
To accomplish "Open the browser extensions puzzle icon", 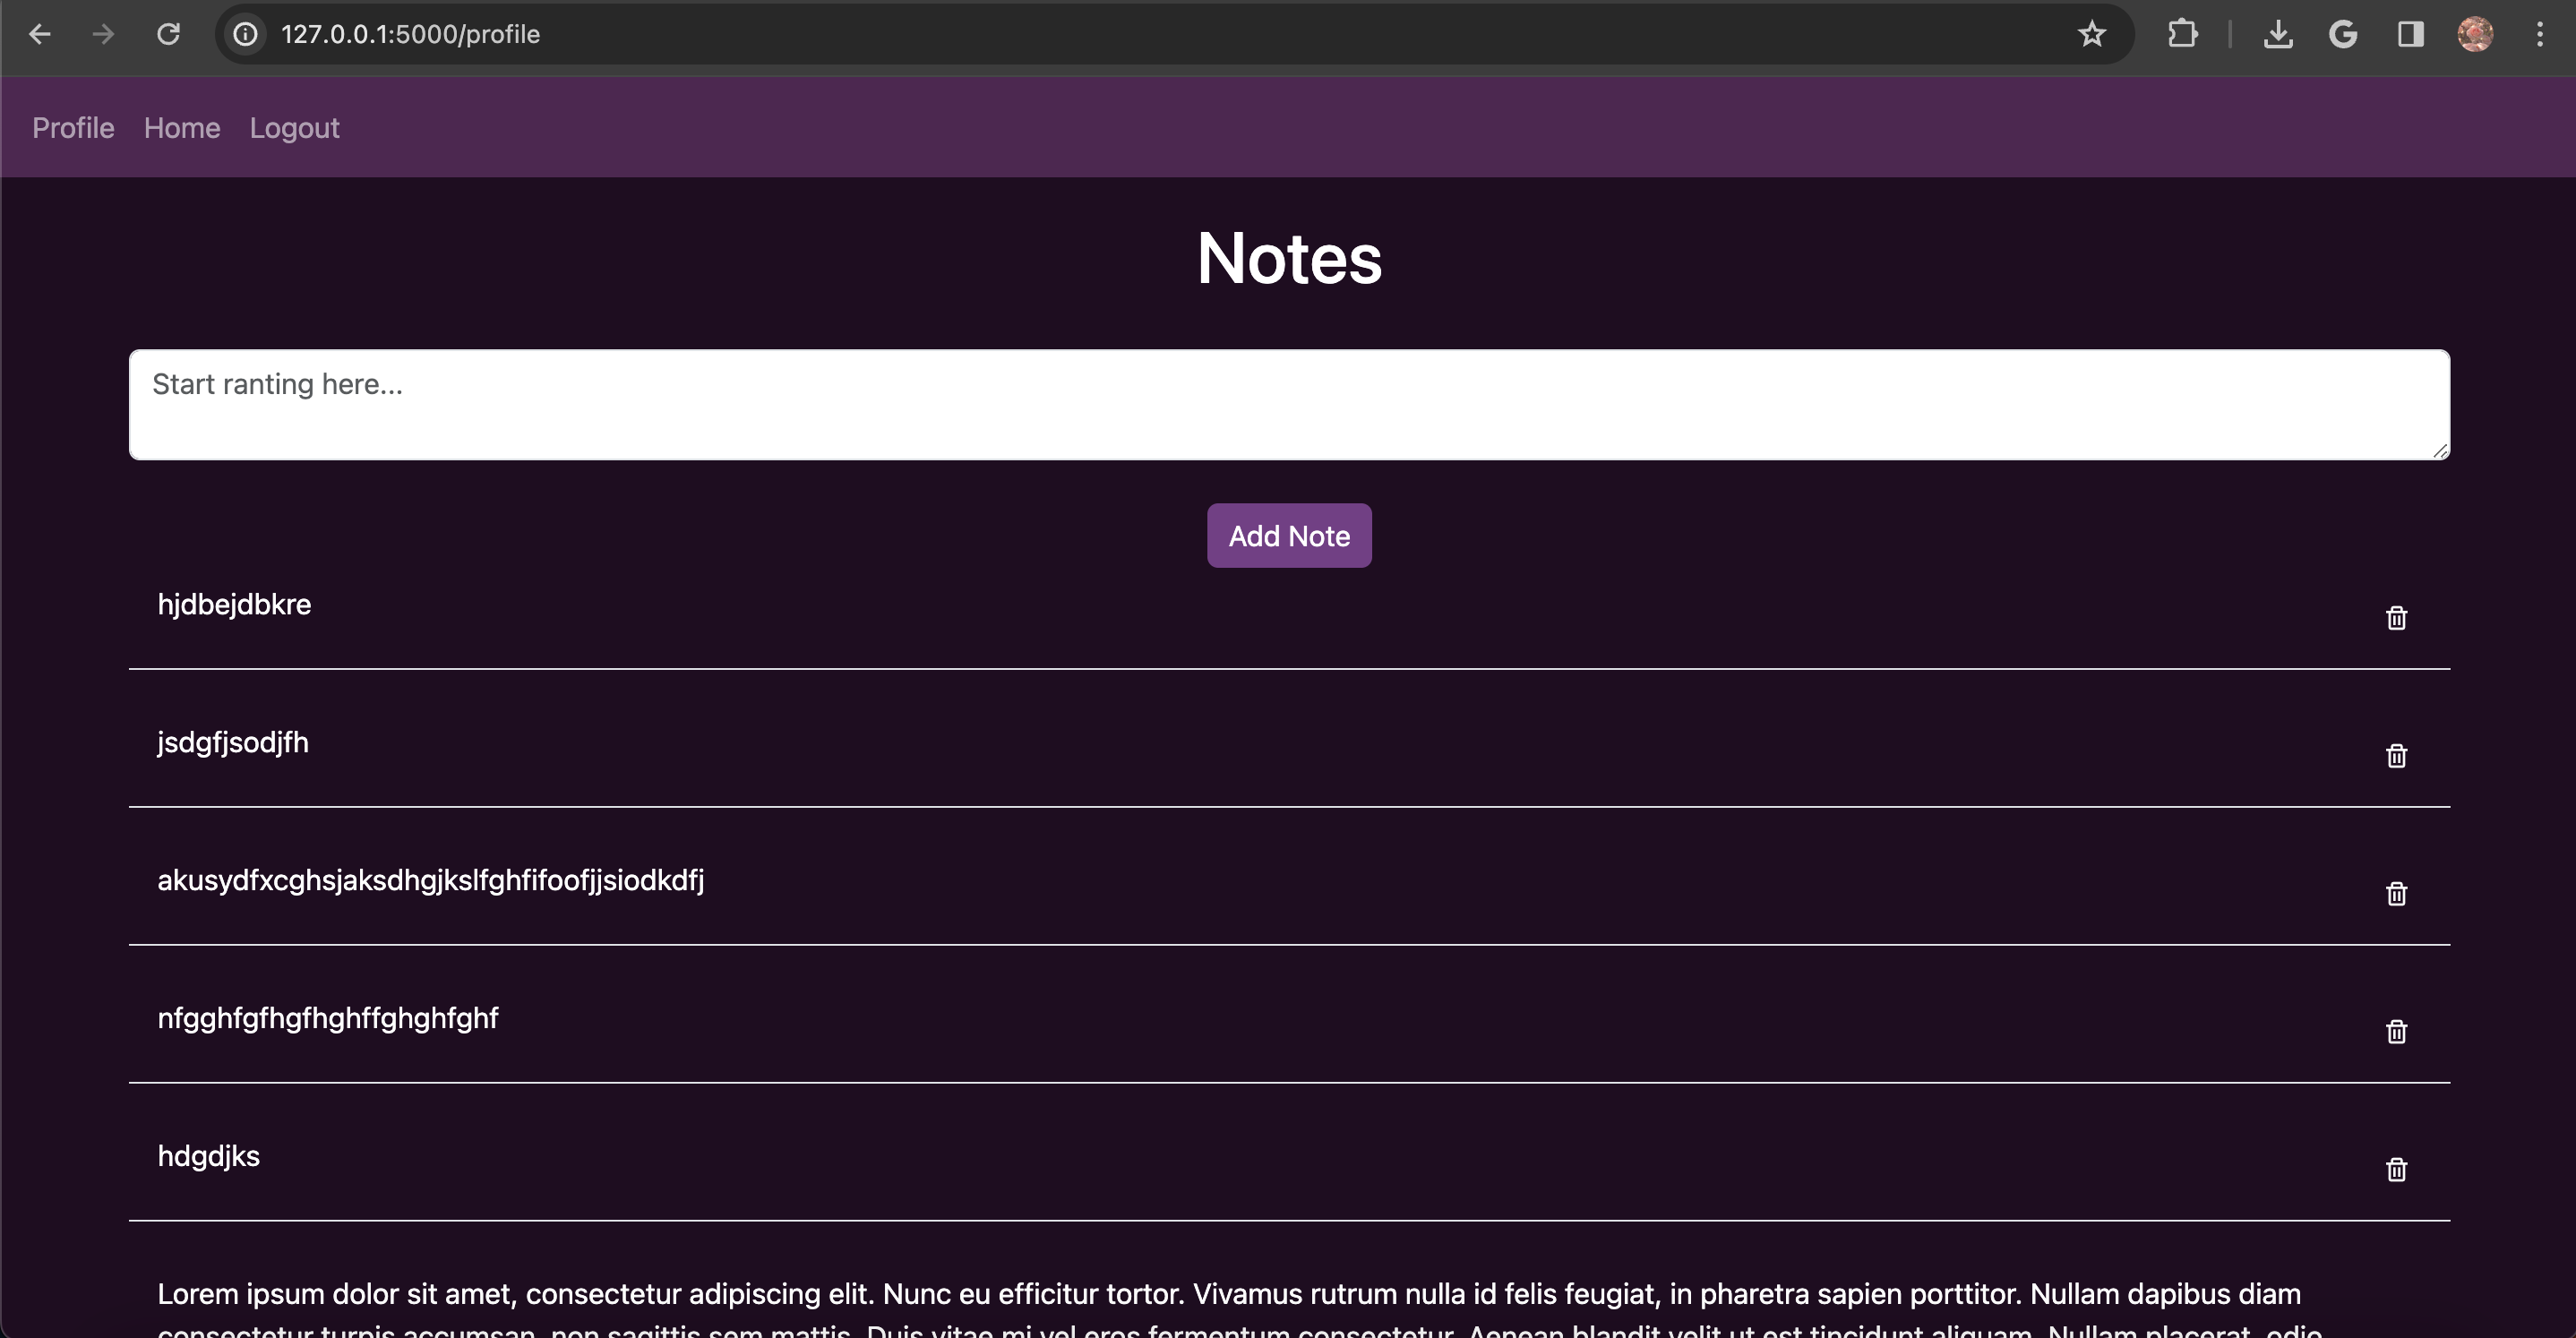I will point(2182,35).
